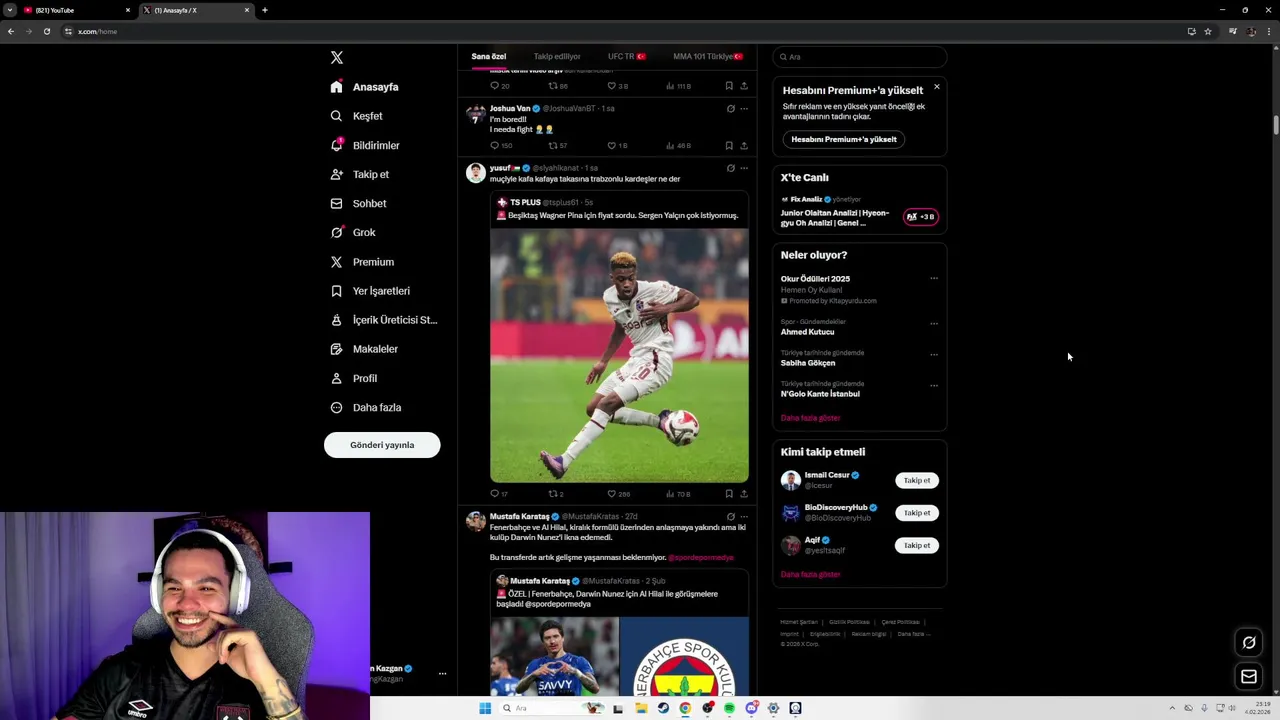The image size is (1280, 720).
Task: Open the @spordepormedya mention link
Action: click(x=701, y=557)
